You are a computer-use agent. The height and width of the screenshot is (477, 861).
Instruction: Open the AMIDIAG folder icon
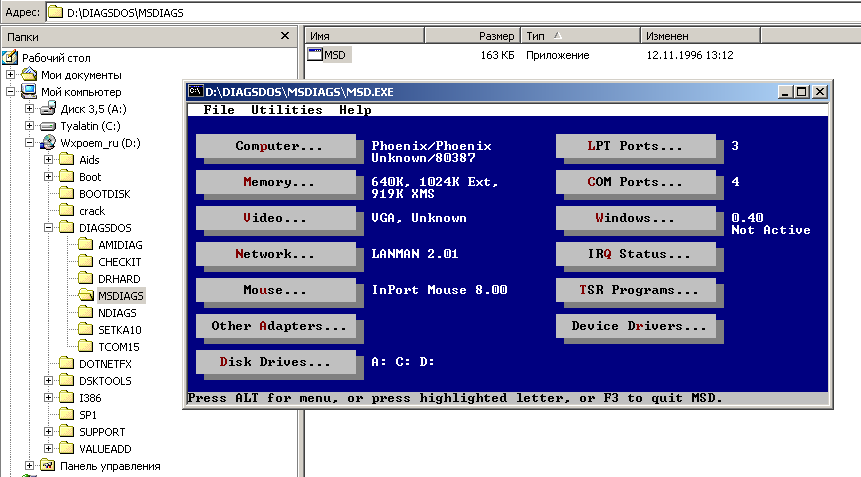click(x=86, y=244)
